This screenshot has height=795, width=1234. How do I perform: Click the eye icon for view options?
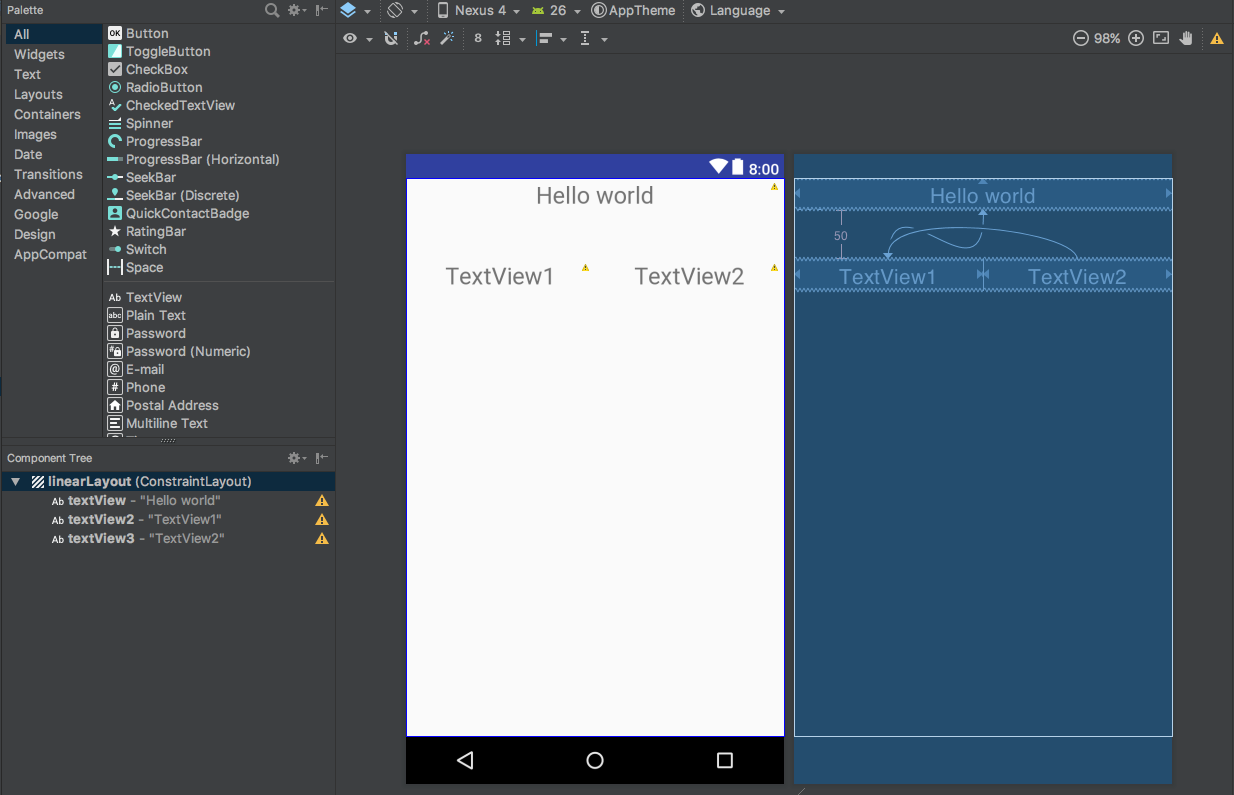[349, 38]
